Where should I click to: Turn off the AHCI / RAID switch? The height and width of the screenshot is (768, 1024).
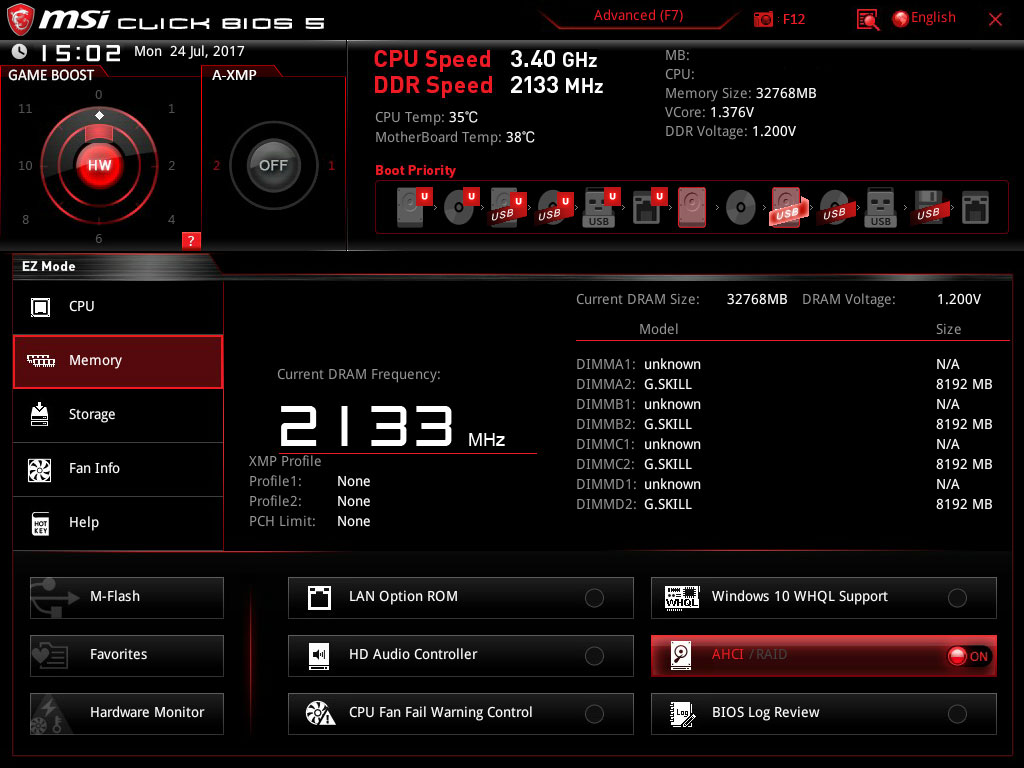coord(967,656)
